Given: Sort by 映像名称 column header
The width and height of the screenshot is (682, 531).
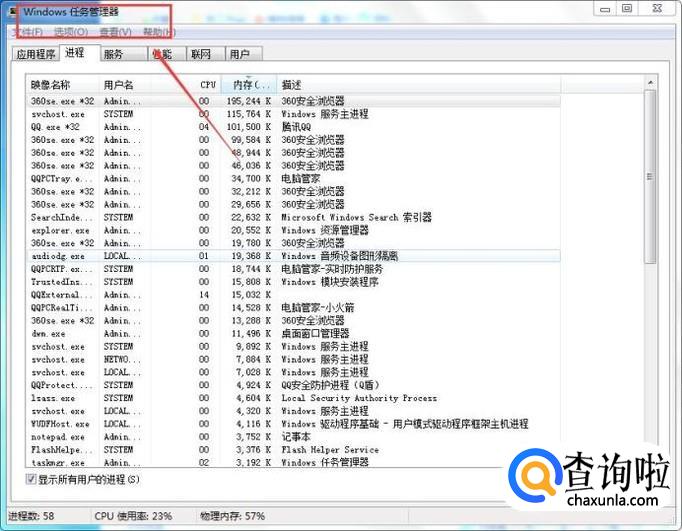Looking at the screenshot, I should click(63, 85).
